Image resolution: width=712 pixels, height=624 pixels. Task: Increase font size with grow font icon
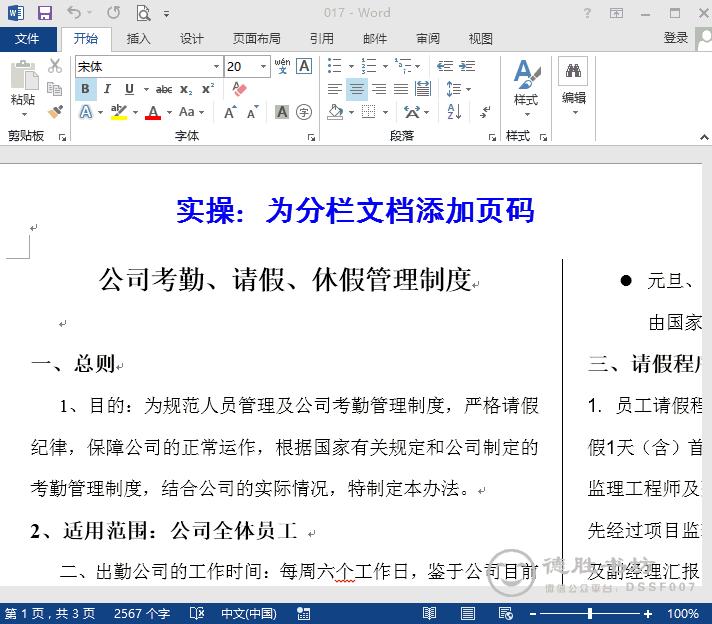point(230,112)
